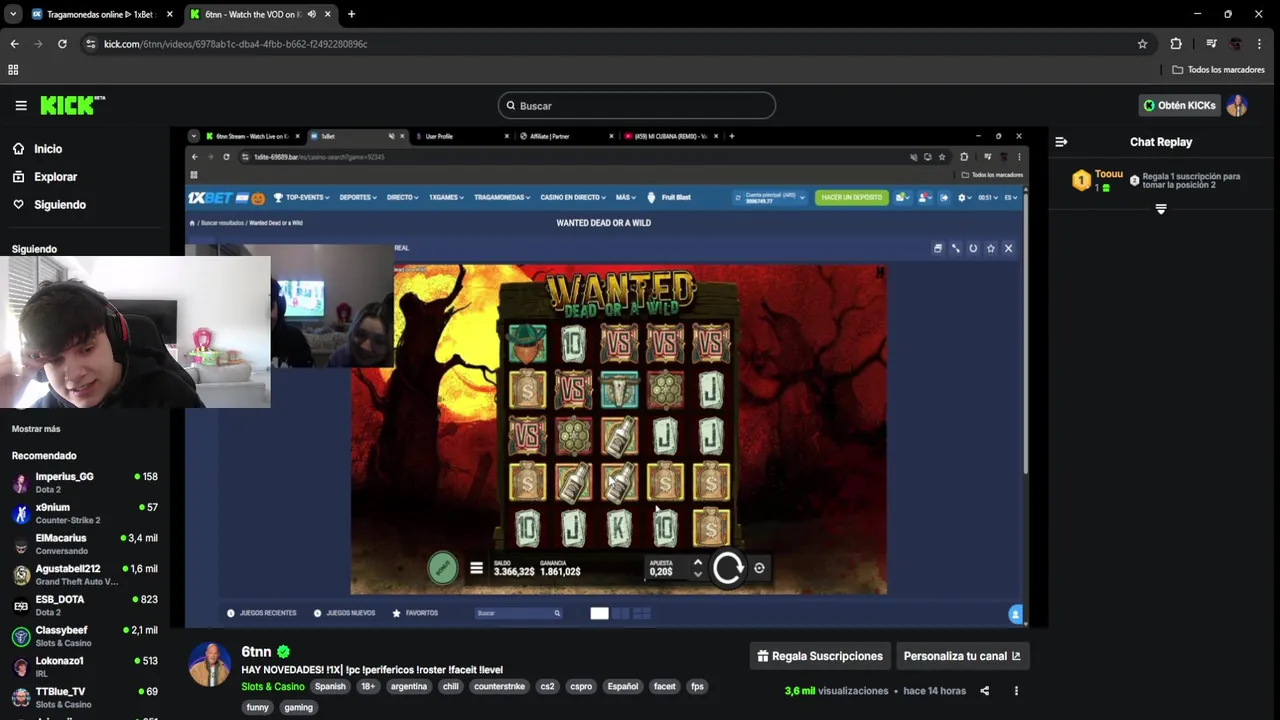Click HACER UN DEPÓSITO in the video
1280x720 pixels.
point(852,198)
